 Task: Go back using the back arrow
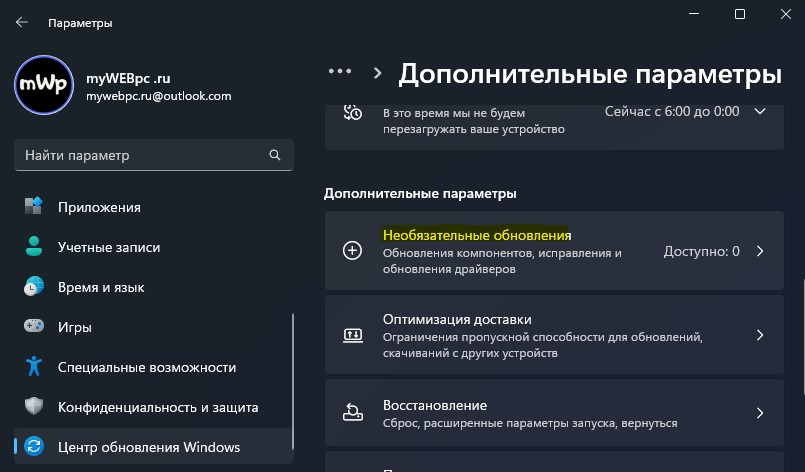click(x=22, y=22)
